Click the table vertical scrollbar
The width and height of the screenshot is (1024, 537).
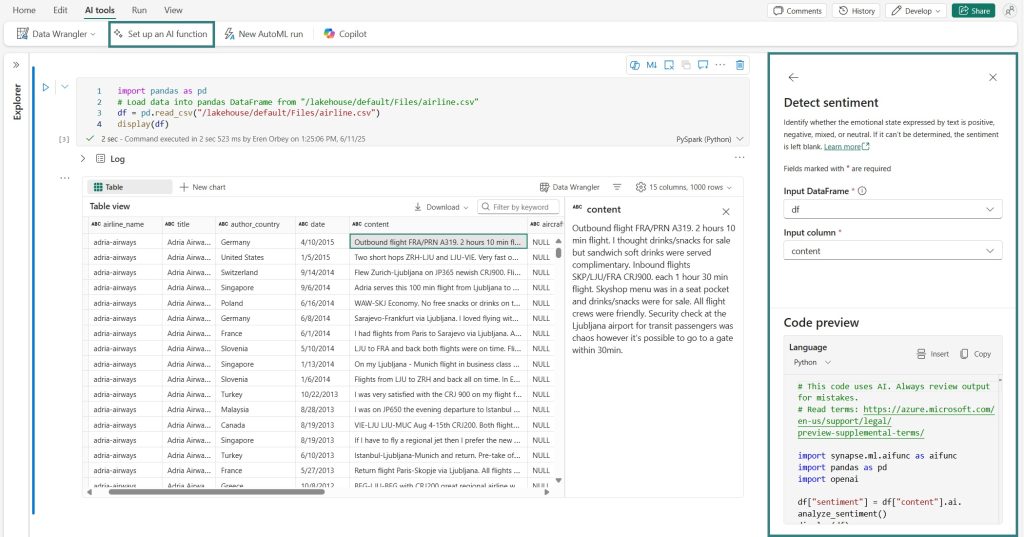558,252
